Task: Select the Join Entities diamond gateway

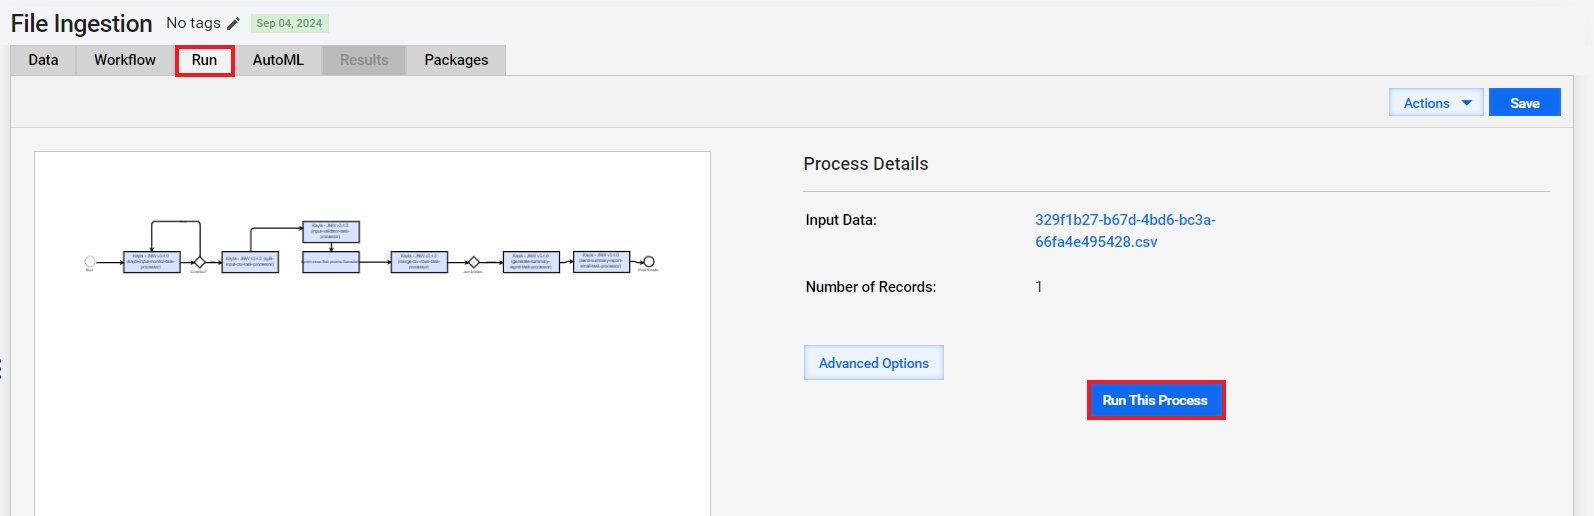Action: (474, 262)
